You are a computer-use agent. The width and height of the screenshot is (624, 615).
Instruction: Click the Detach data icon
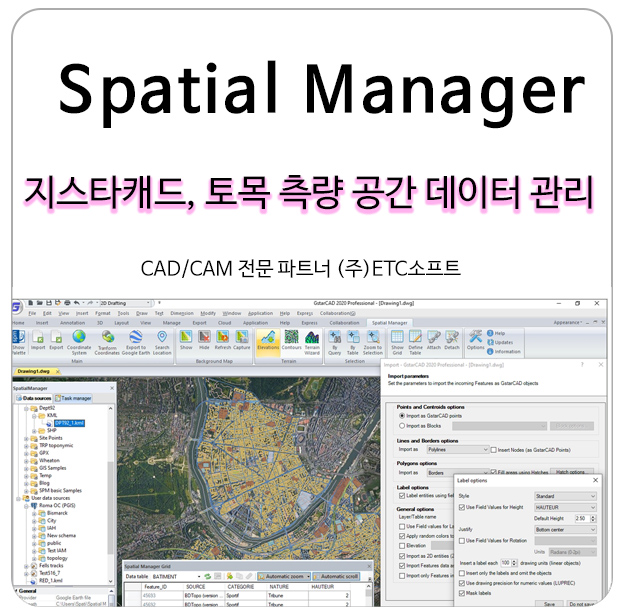(x=452, y=340)
